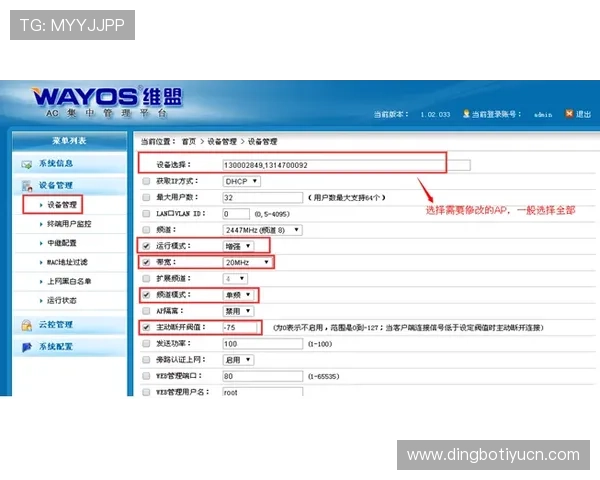The image size is (600, 480).
Task: Click the 发送功率 field showing 100
Action: [x=262, y=344]
